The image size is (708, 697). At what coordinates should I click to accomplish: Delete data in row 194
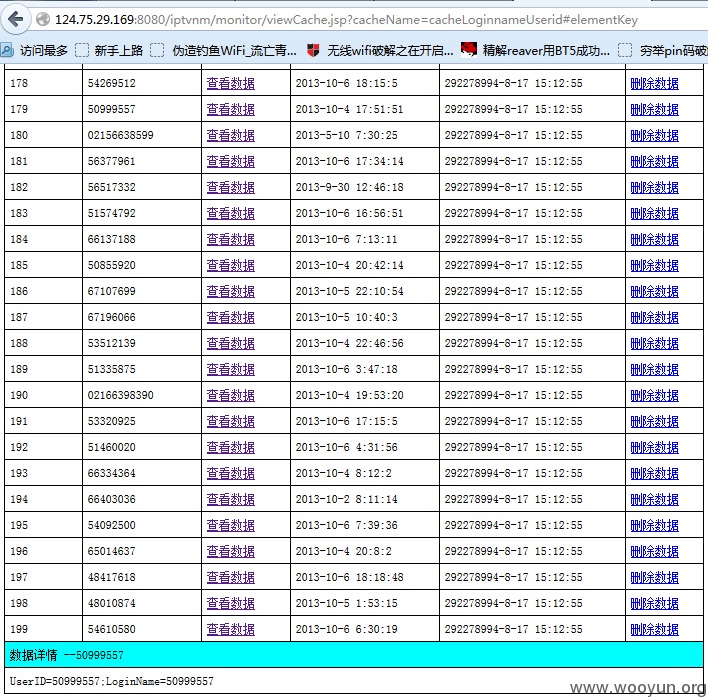click(654, 499)
